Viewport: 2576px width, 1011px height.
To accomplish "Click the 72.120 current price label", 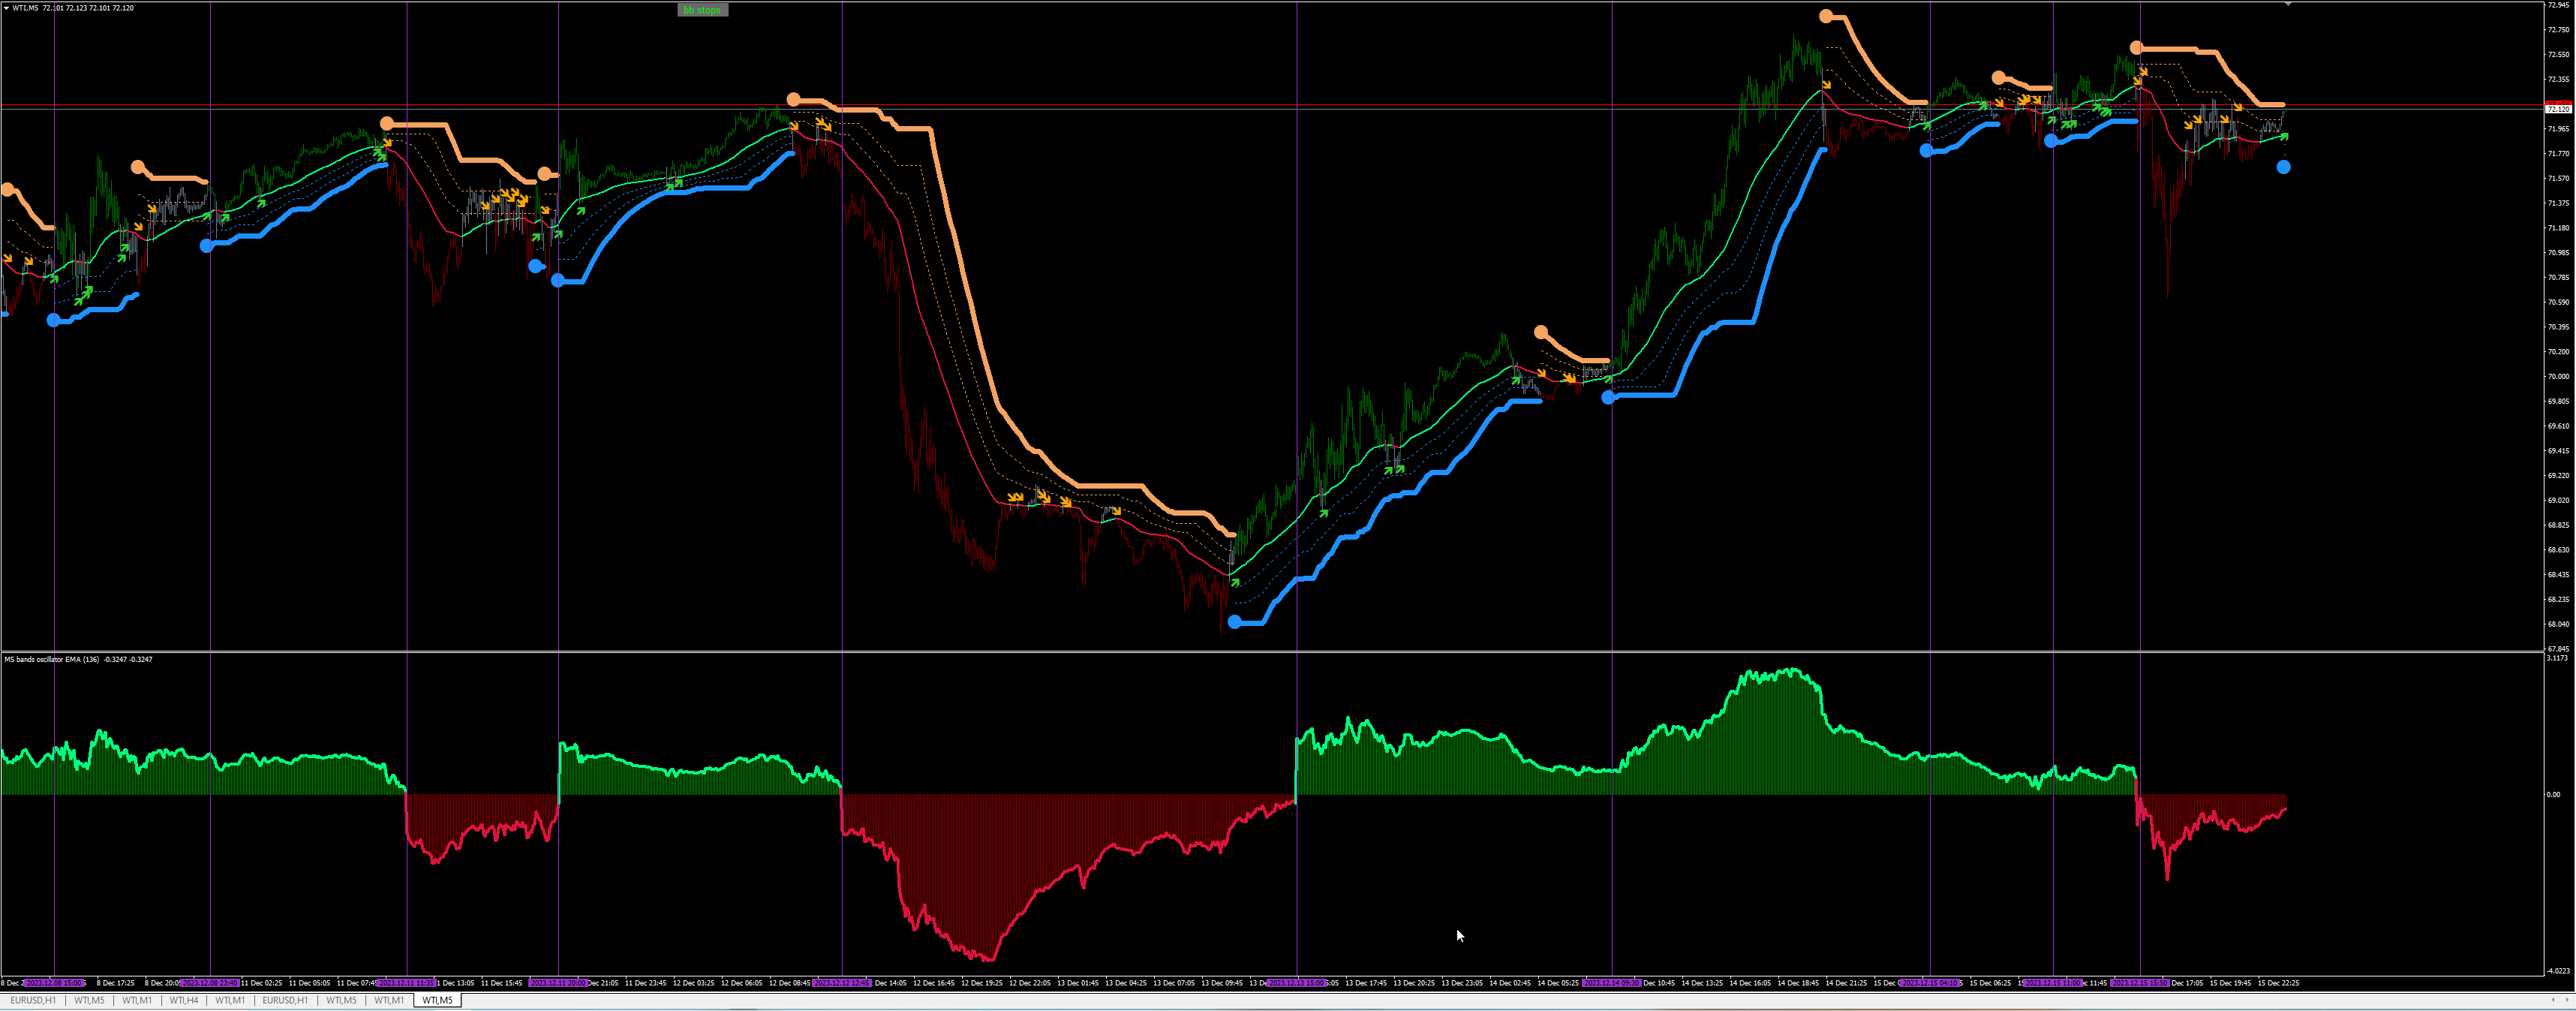I will 2558,109.
